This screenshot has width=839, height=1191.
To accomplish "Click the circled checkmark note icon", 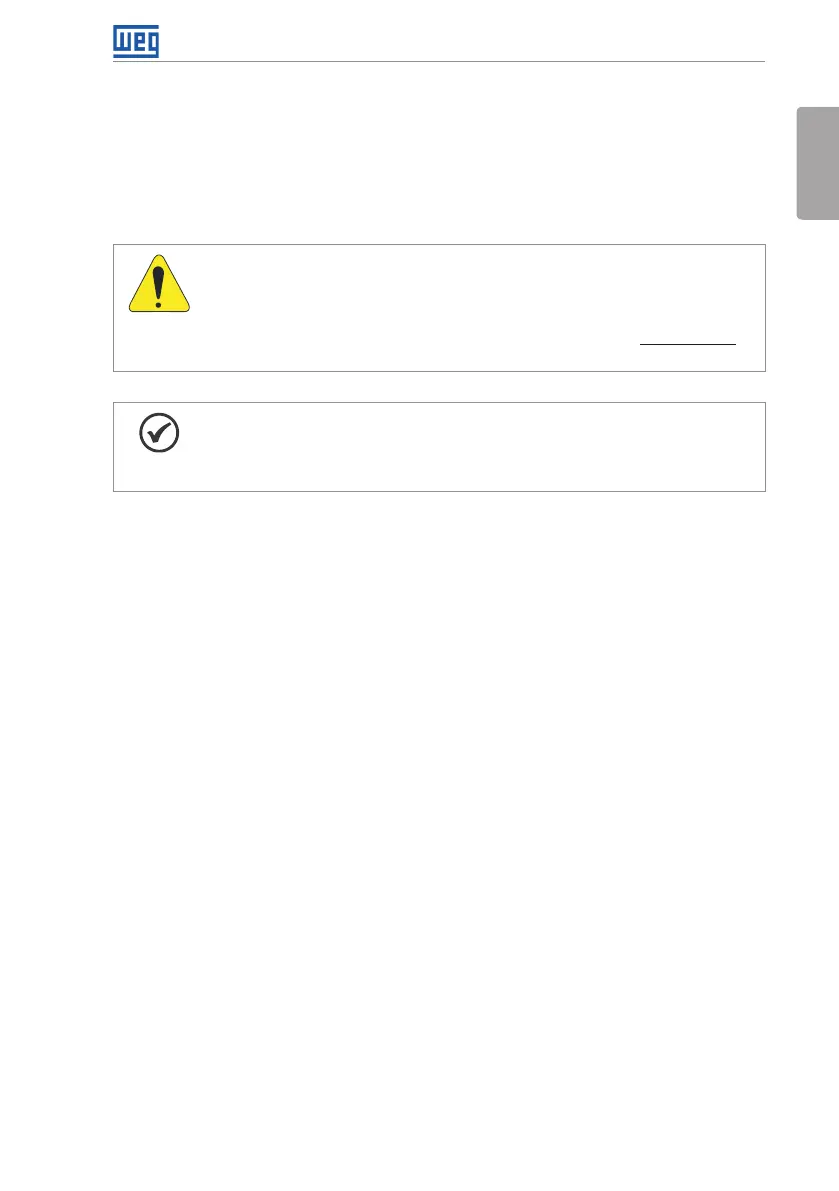I will pyautogui.click(x=159, y=433).
